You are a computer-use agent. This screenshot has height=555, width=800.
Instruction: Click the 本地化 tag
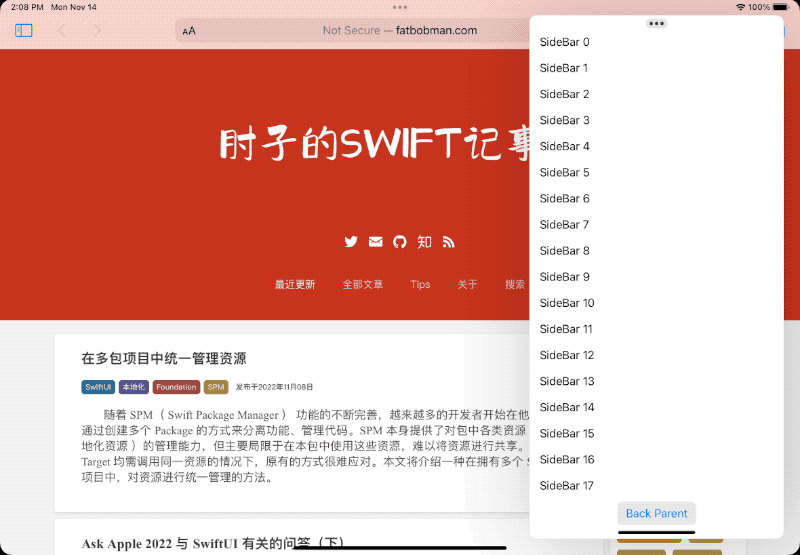(134, 387)
